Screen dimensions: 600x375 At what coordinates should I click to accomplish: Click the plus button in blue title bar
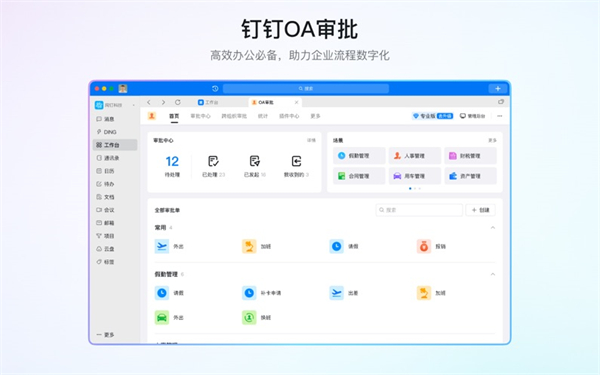[x=498, y=88]
